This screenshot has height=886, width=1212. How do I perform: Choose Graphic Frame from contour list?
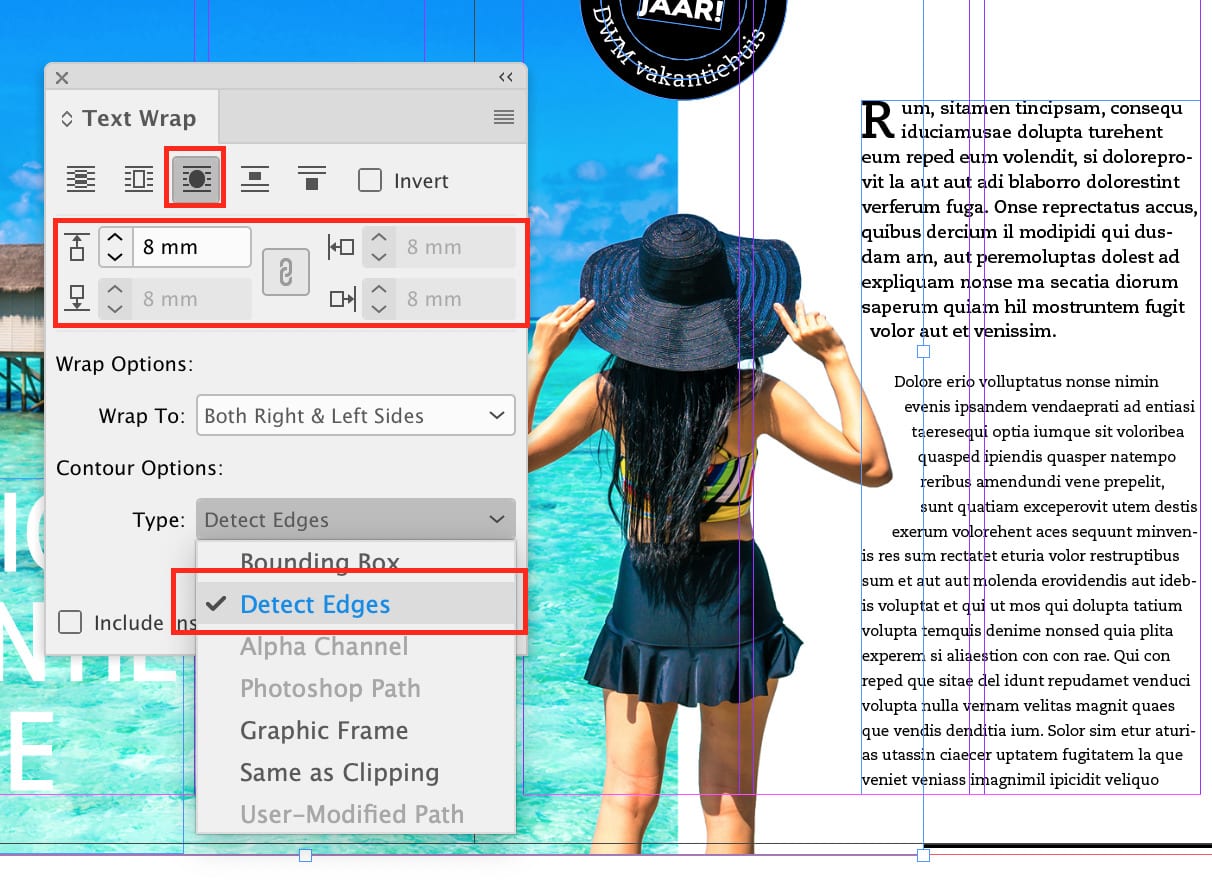coord(324,731)
